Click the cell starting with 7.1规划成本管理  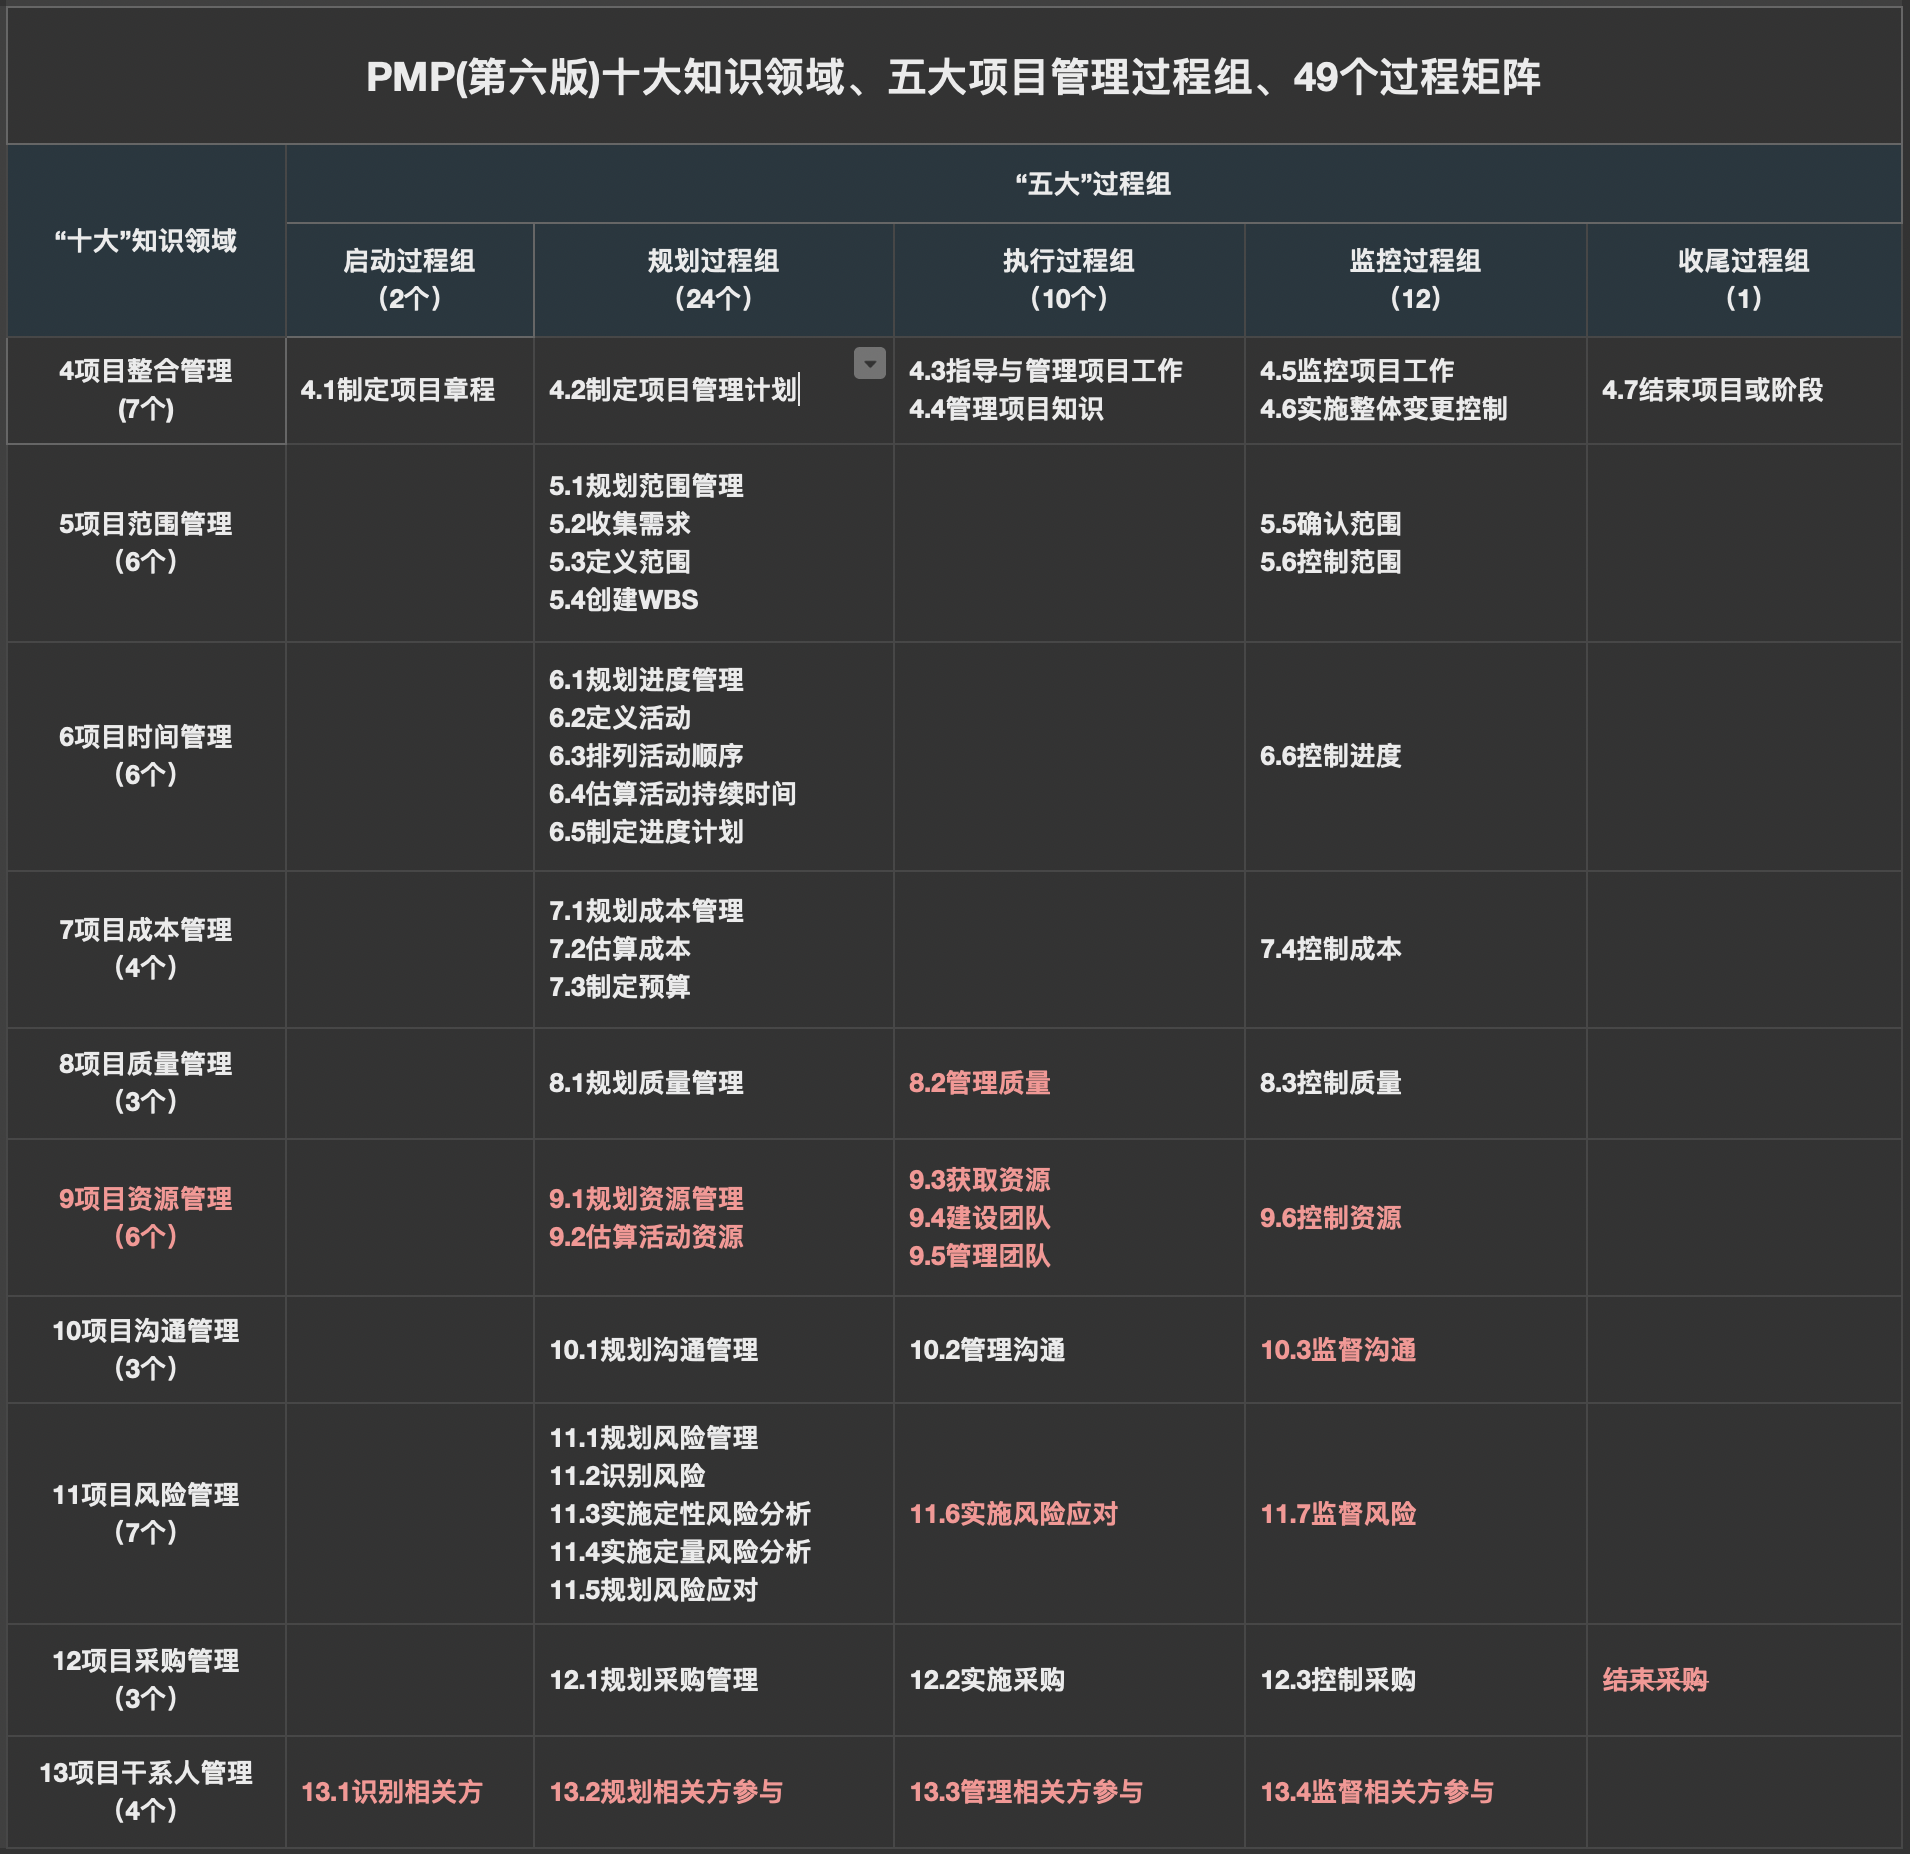coord(713,949)
